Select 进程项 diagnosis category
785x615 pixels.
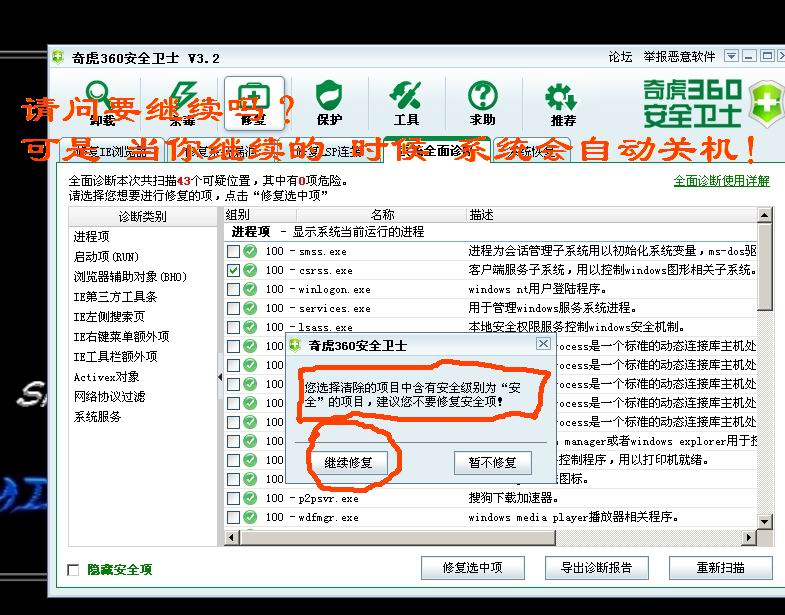click(92, 236)
